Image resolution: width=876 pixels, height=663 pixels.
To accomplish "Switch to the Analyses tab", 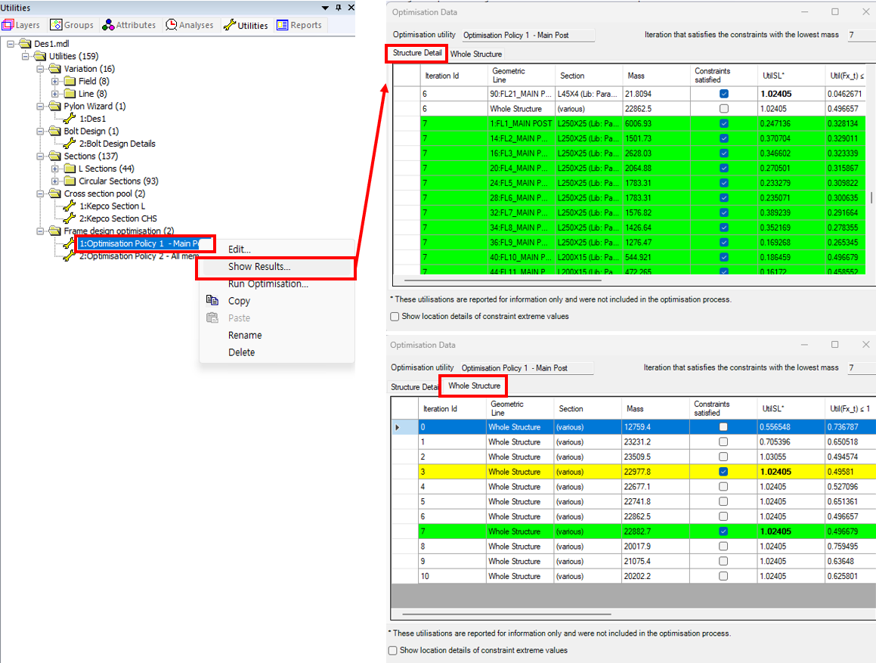I will click(190, 25).
